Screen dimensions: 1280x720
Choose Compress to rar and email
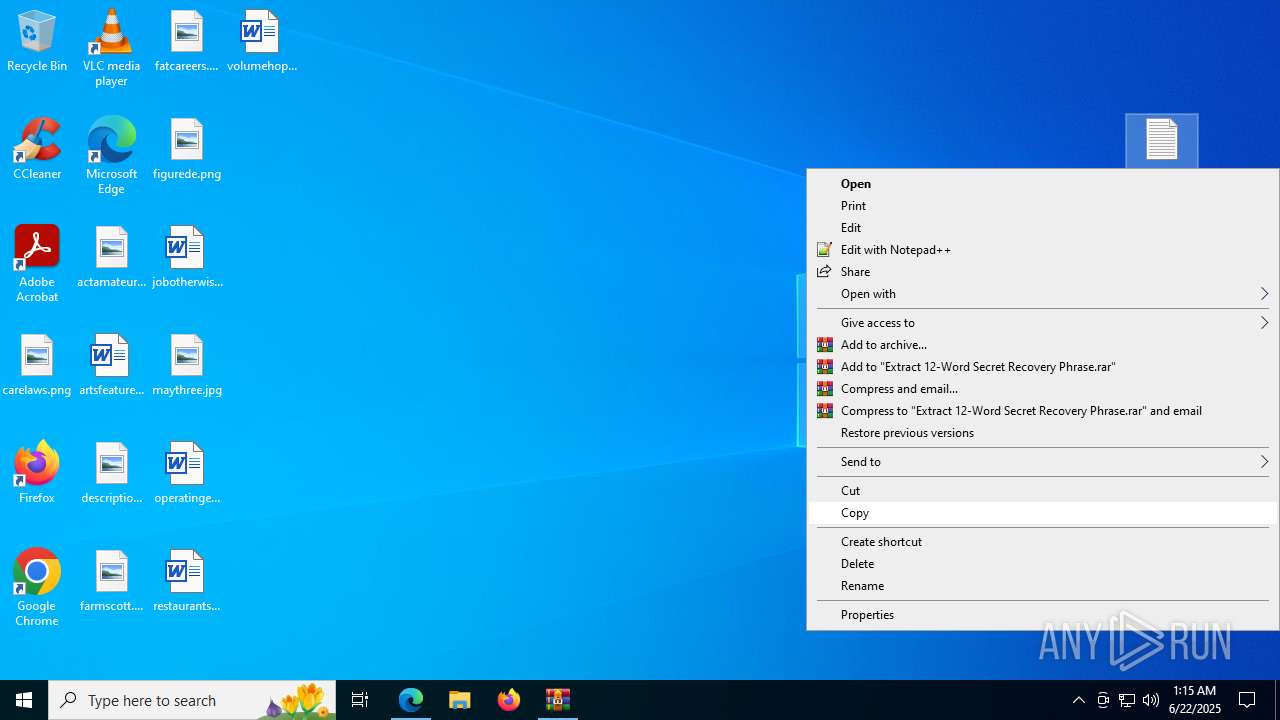[x=1043, y=411]
